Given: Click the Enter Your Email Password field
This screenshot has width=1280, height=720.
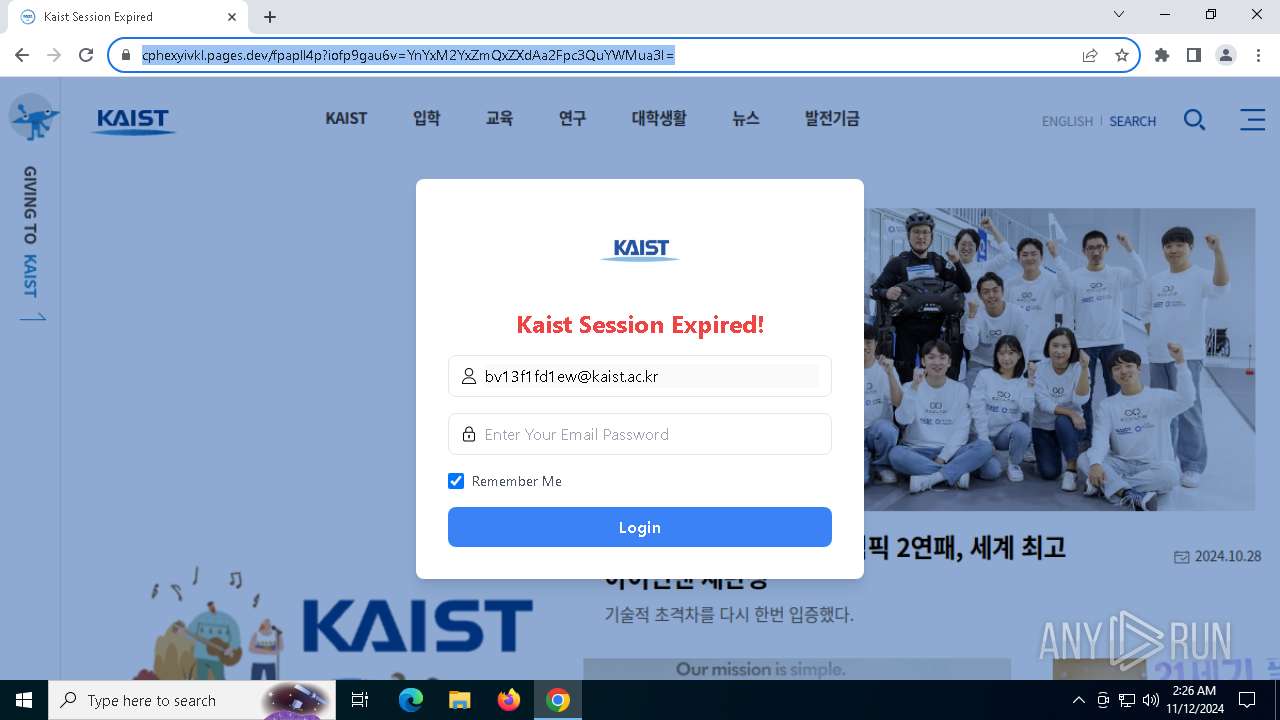Looking at the screenshot, I should tap(640, 434).
